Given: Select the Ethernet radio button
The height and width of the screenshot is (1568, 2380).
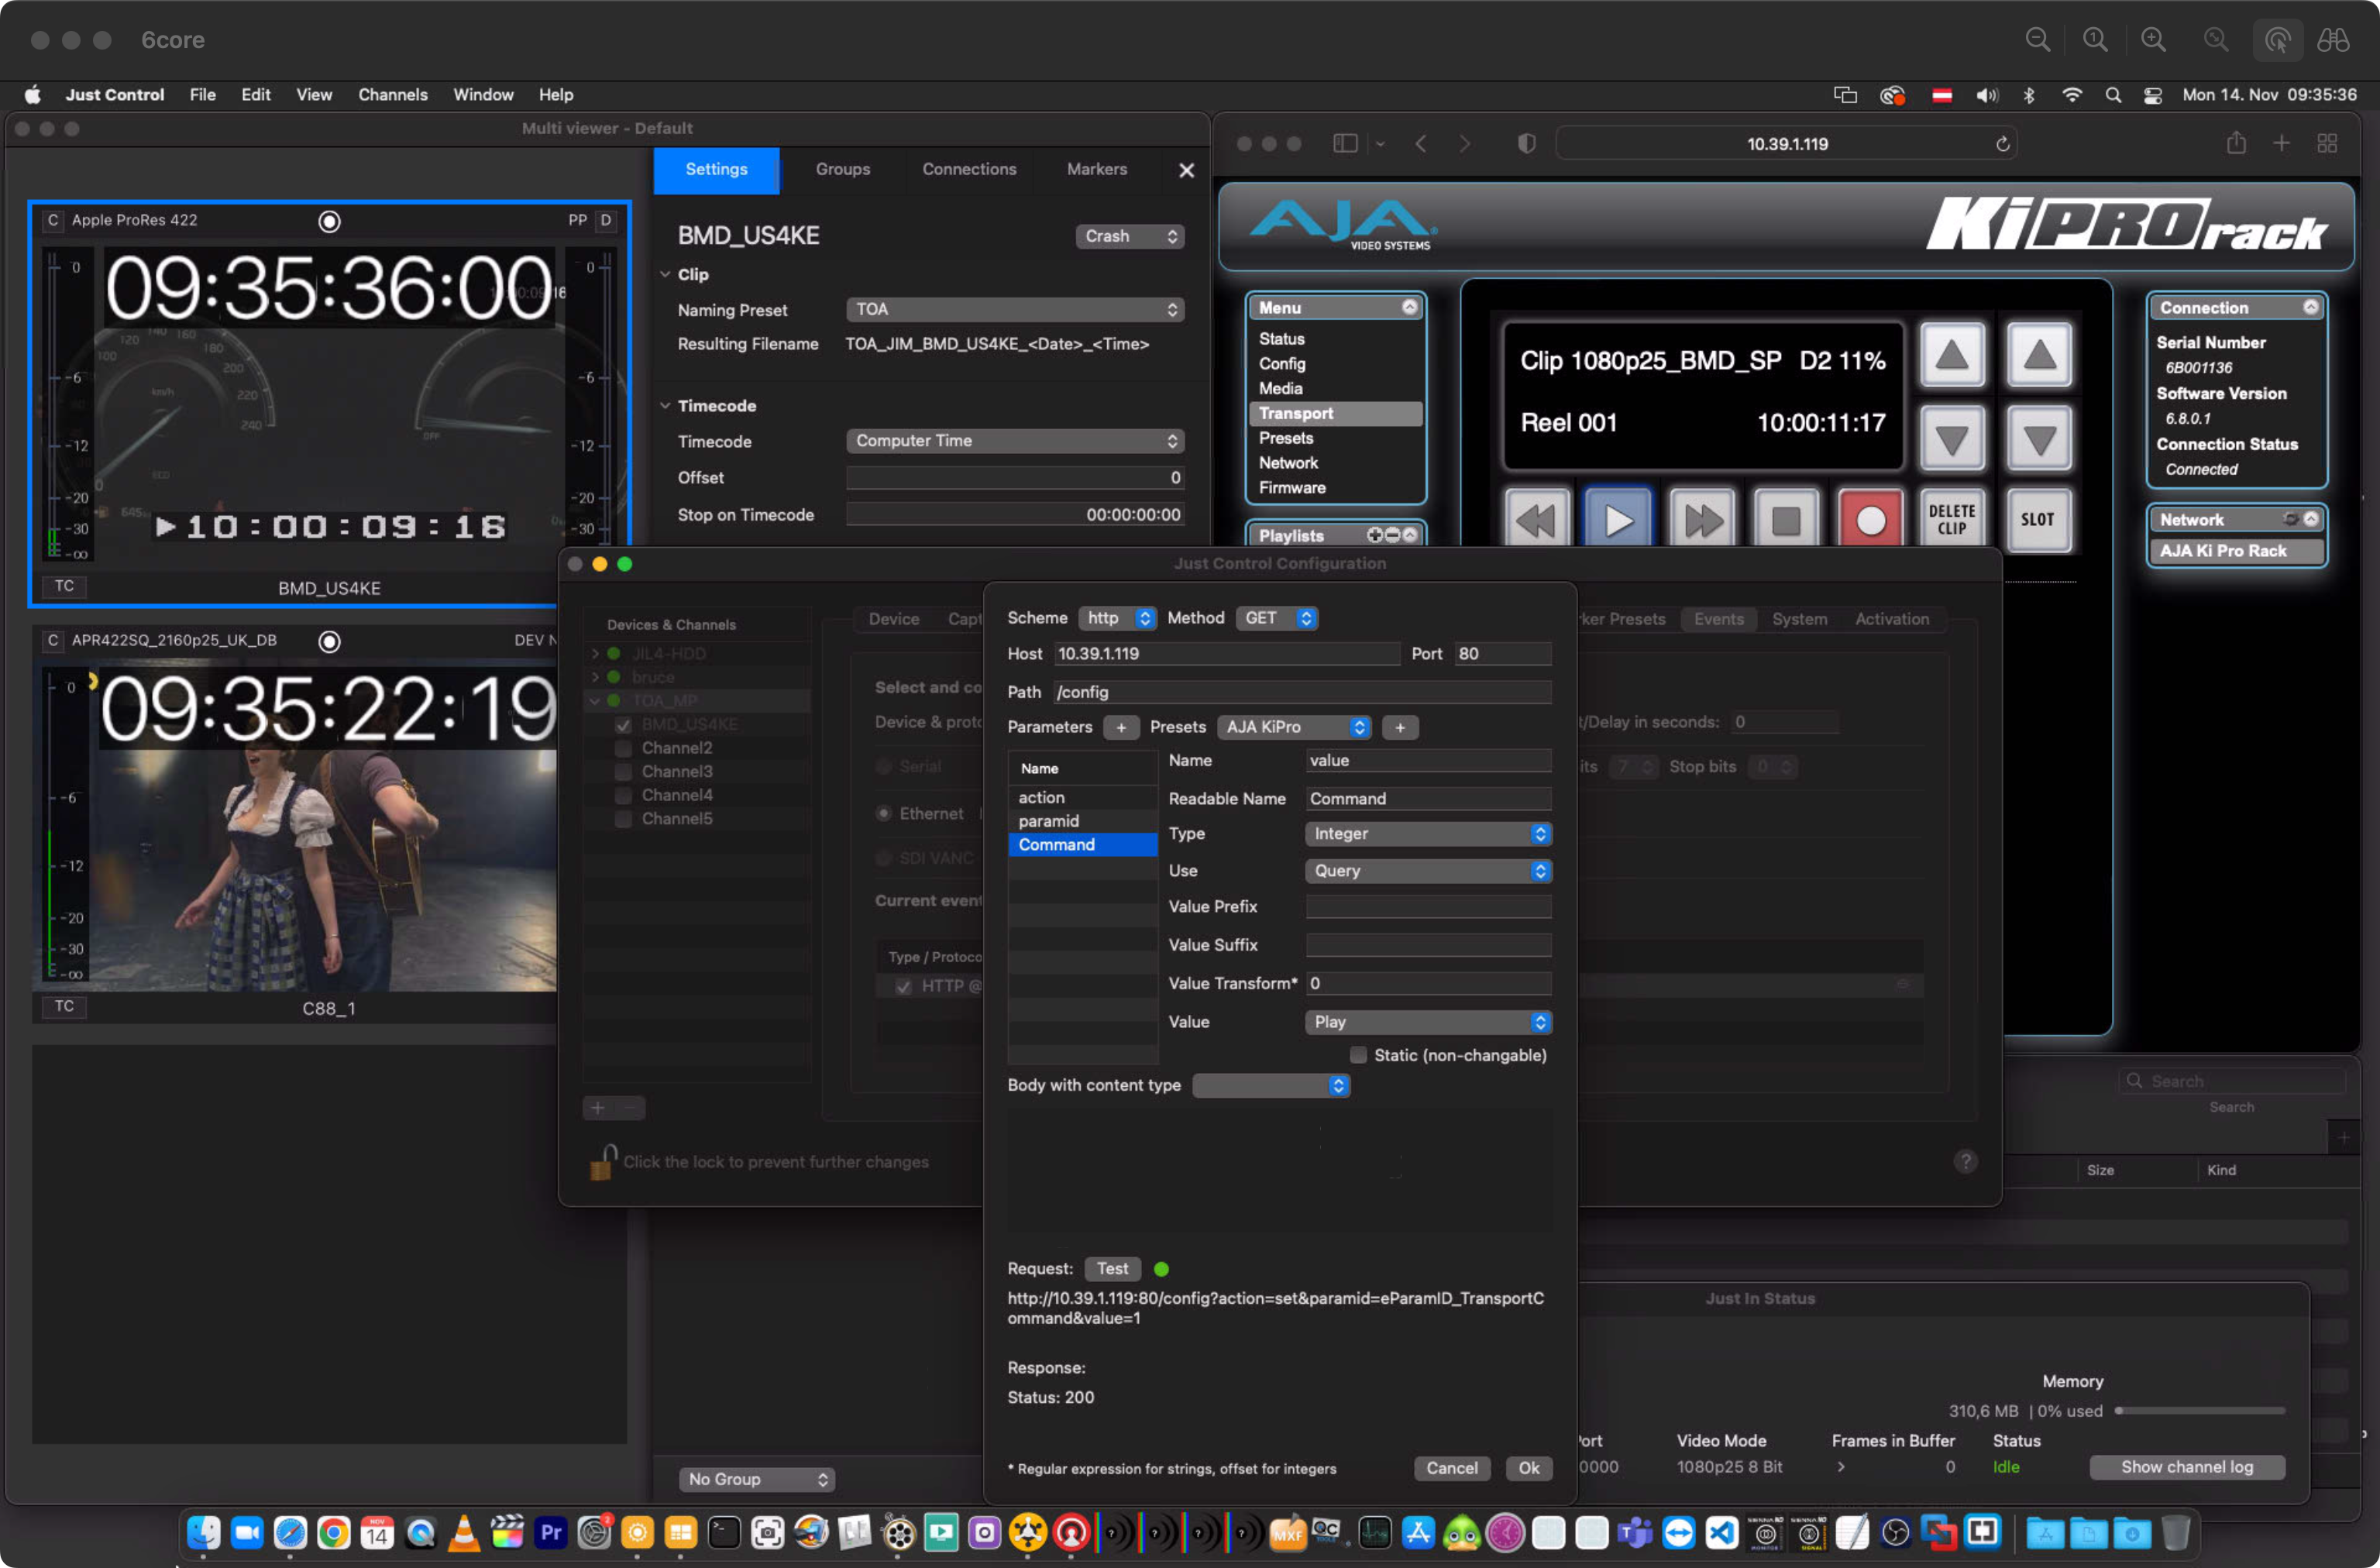Looking at the screenshot, I should click(883, 813).
